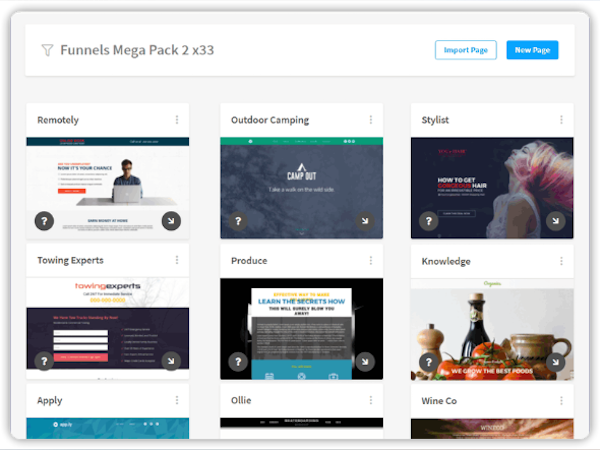Click the question mark icon on Knowledge

point(429,362)
